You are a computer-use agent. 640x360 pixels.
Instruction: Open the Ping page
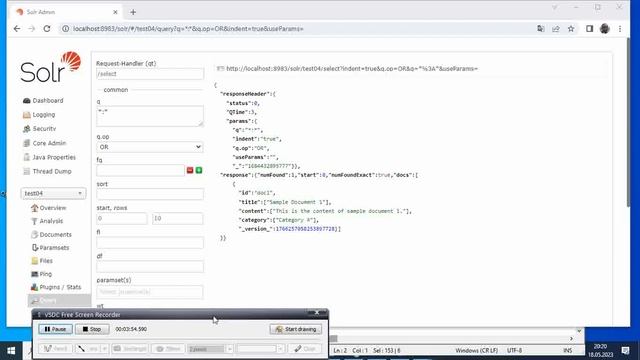(x=41, y=274)
